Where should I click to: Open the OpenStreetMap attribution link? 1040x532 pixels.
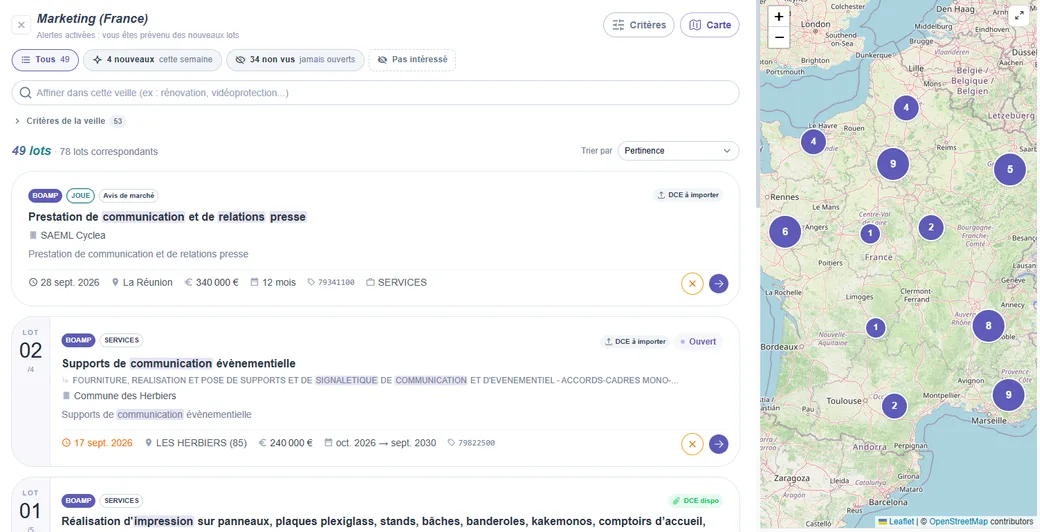[x=958, y=522]
